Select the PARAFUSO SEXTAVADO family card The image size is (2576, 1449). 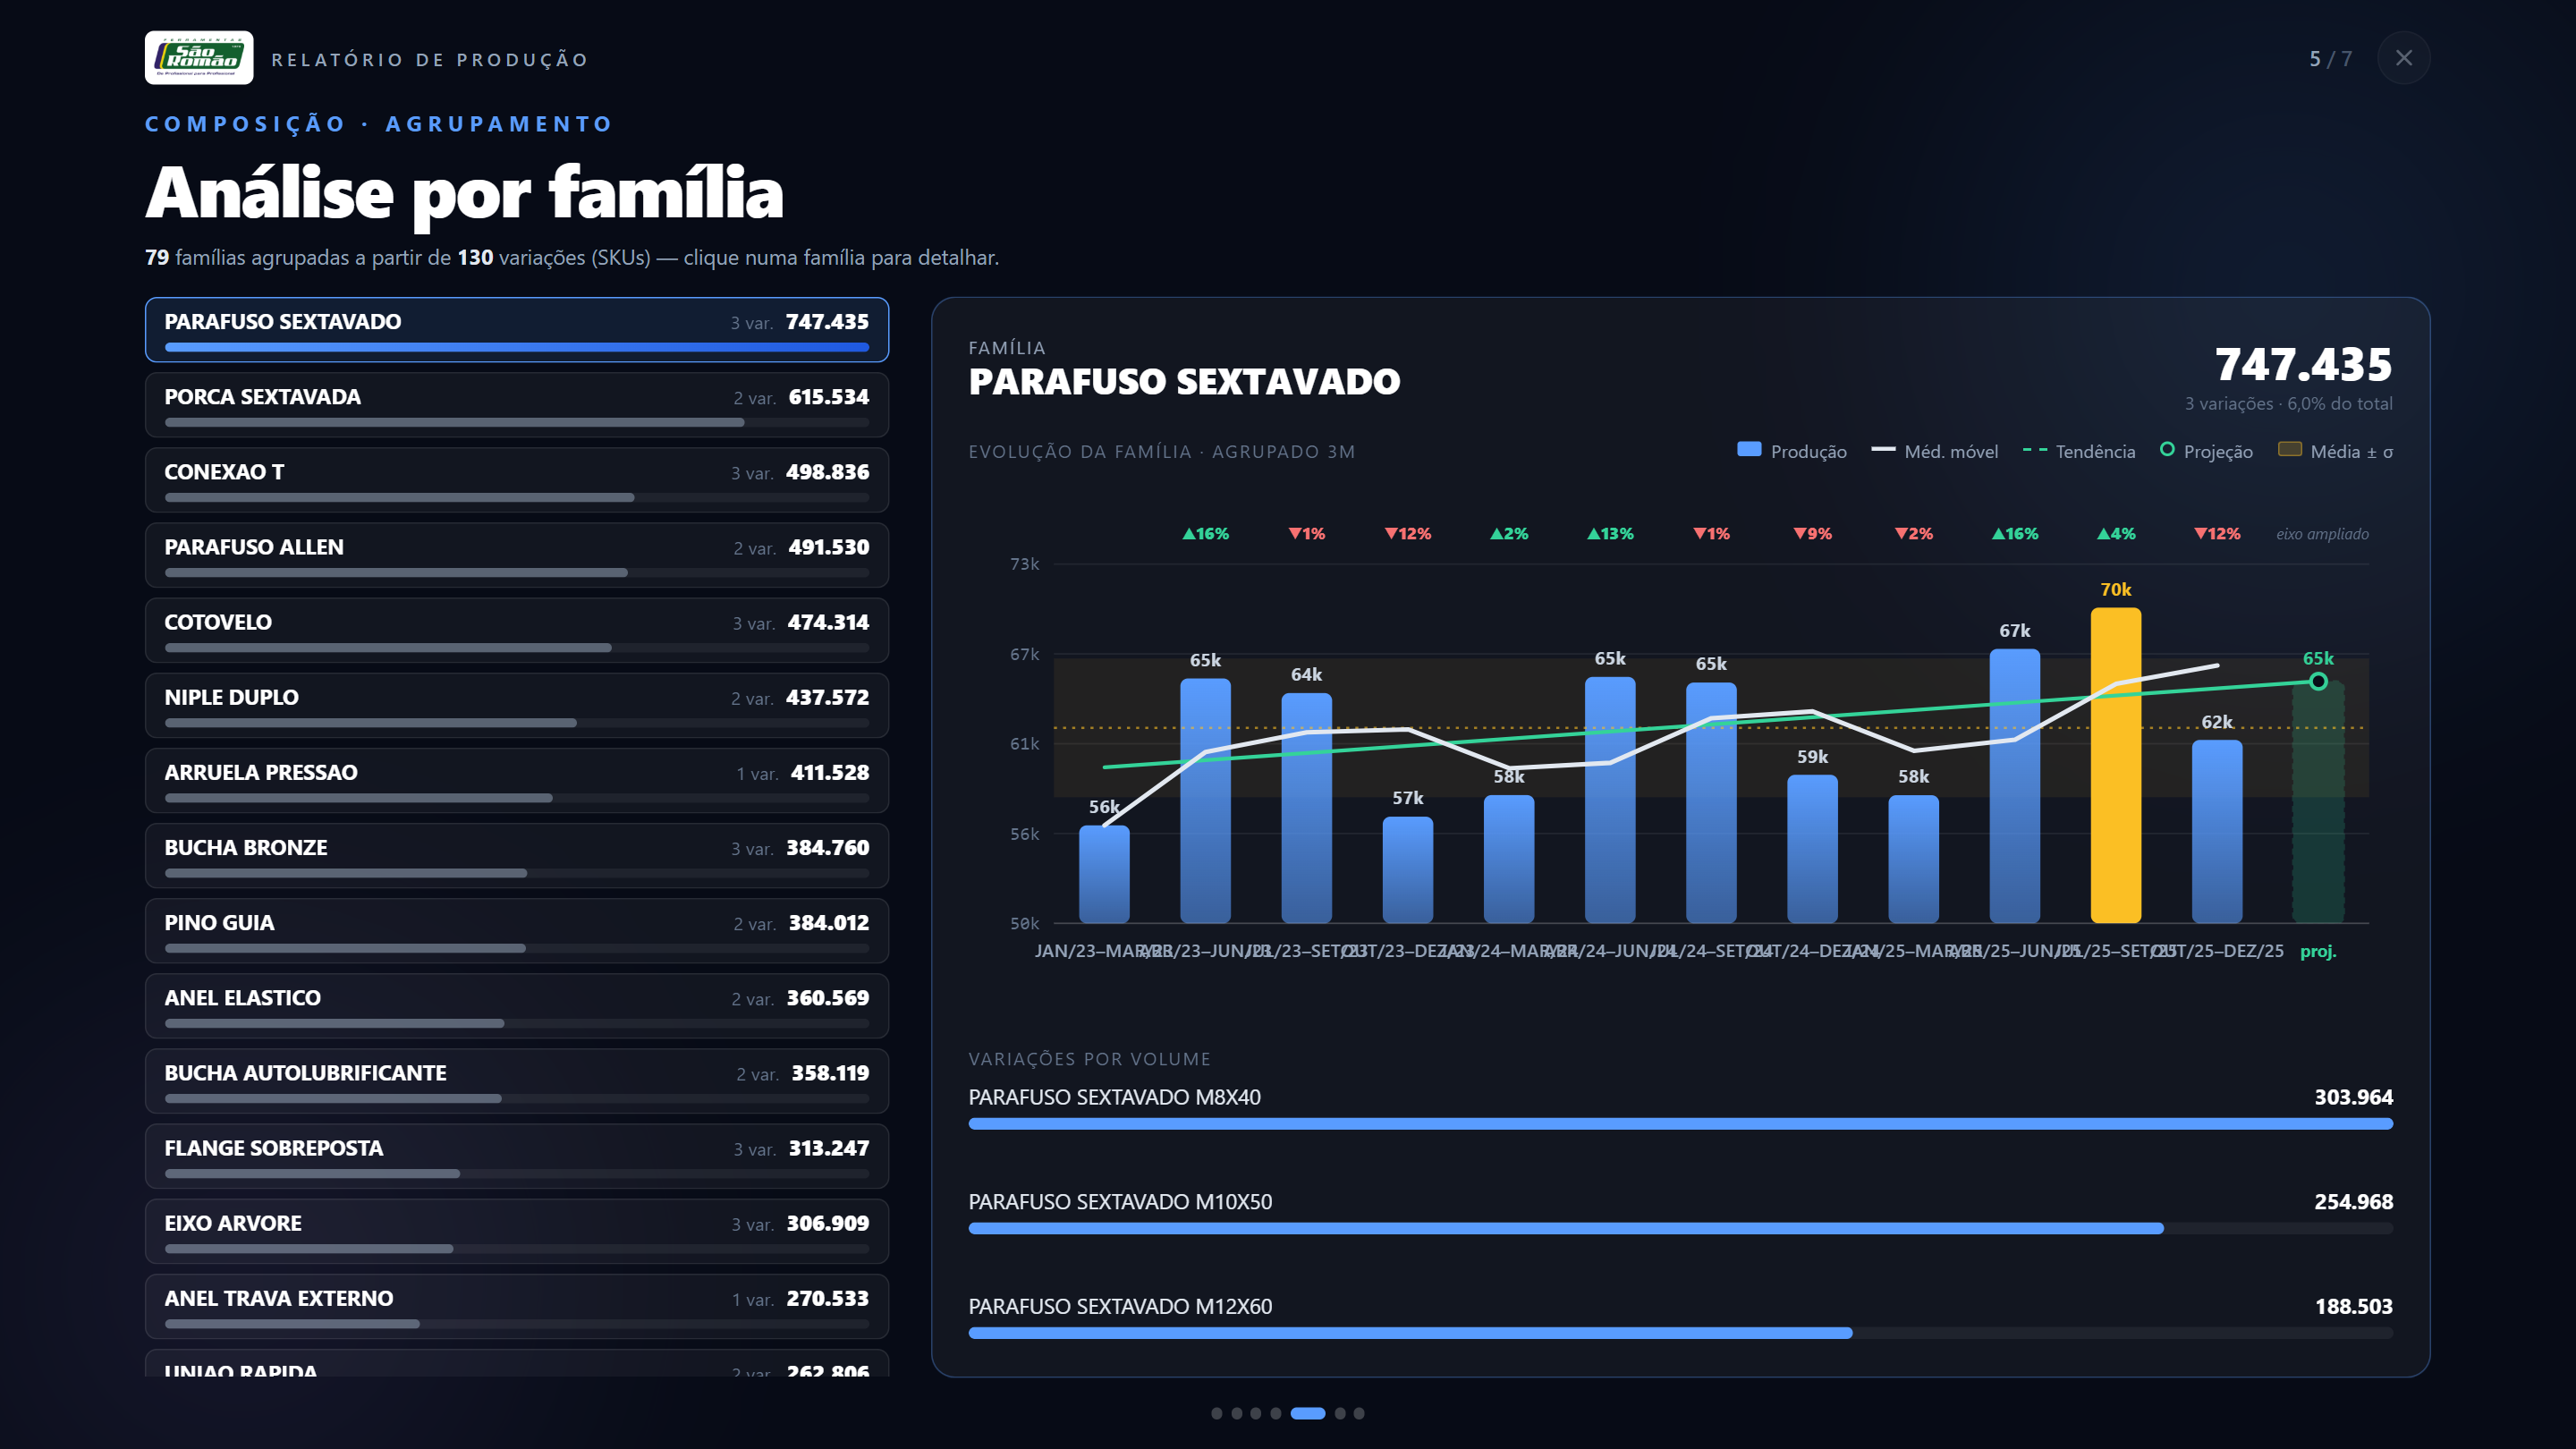coord(517,330)
